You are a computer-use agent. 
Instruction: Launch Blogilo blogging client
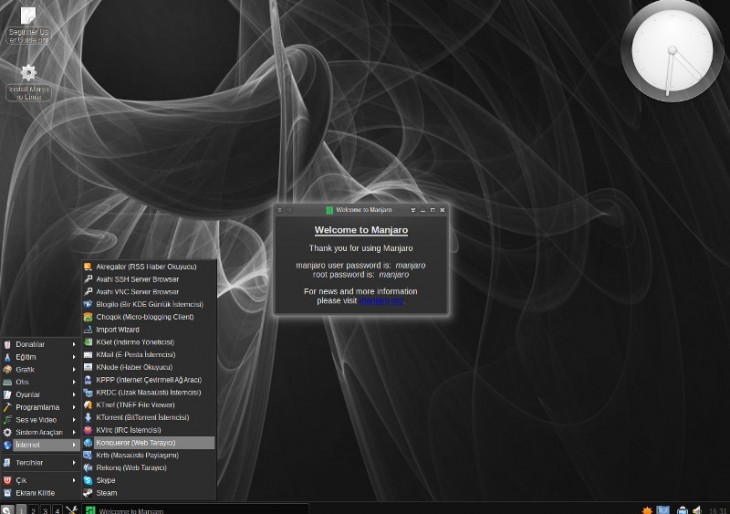point(149,304)
